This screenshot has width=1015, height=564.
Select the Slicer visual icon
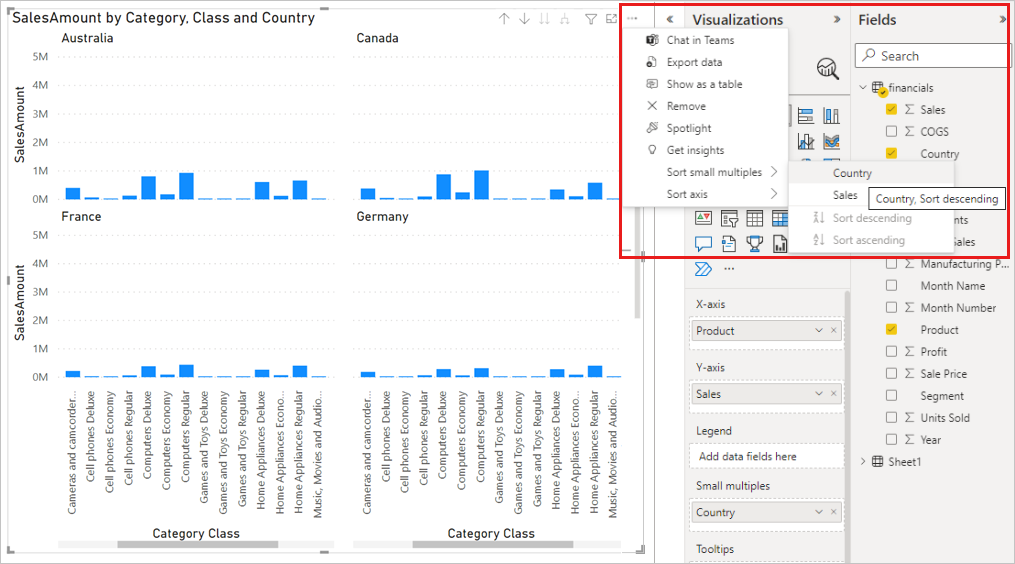pyautogui.click(x=730, y=219)
